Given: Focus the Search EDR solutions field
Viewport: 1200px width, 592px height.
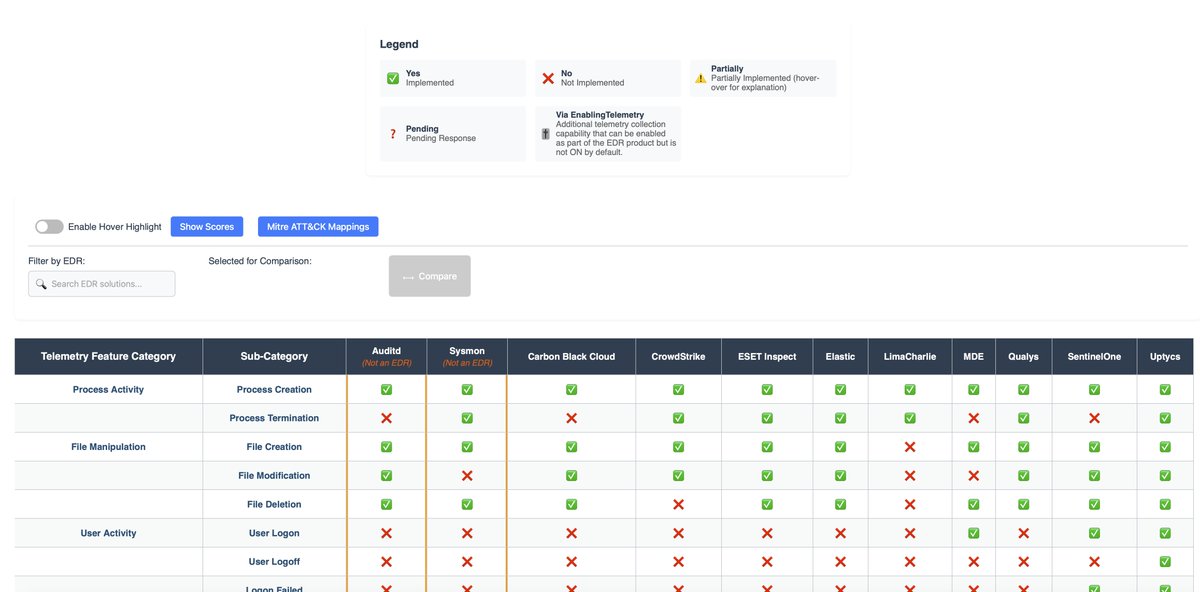Looking at the screenshot, I should 102,284.
